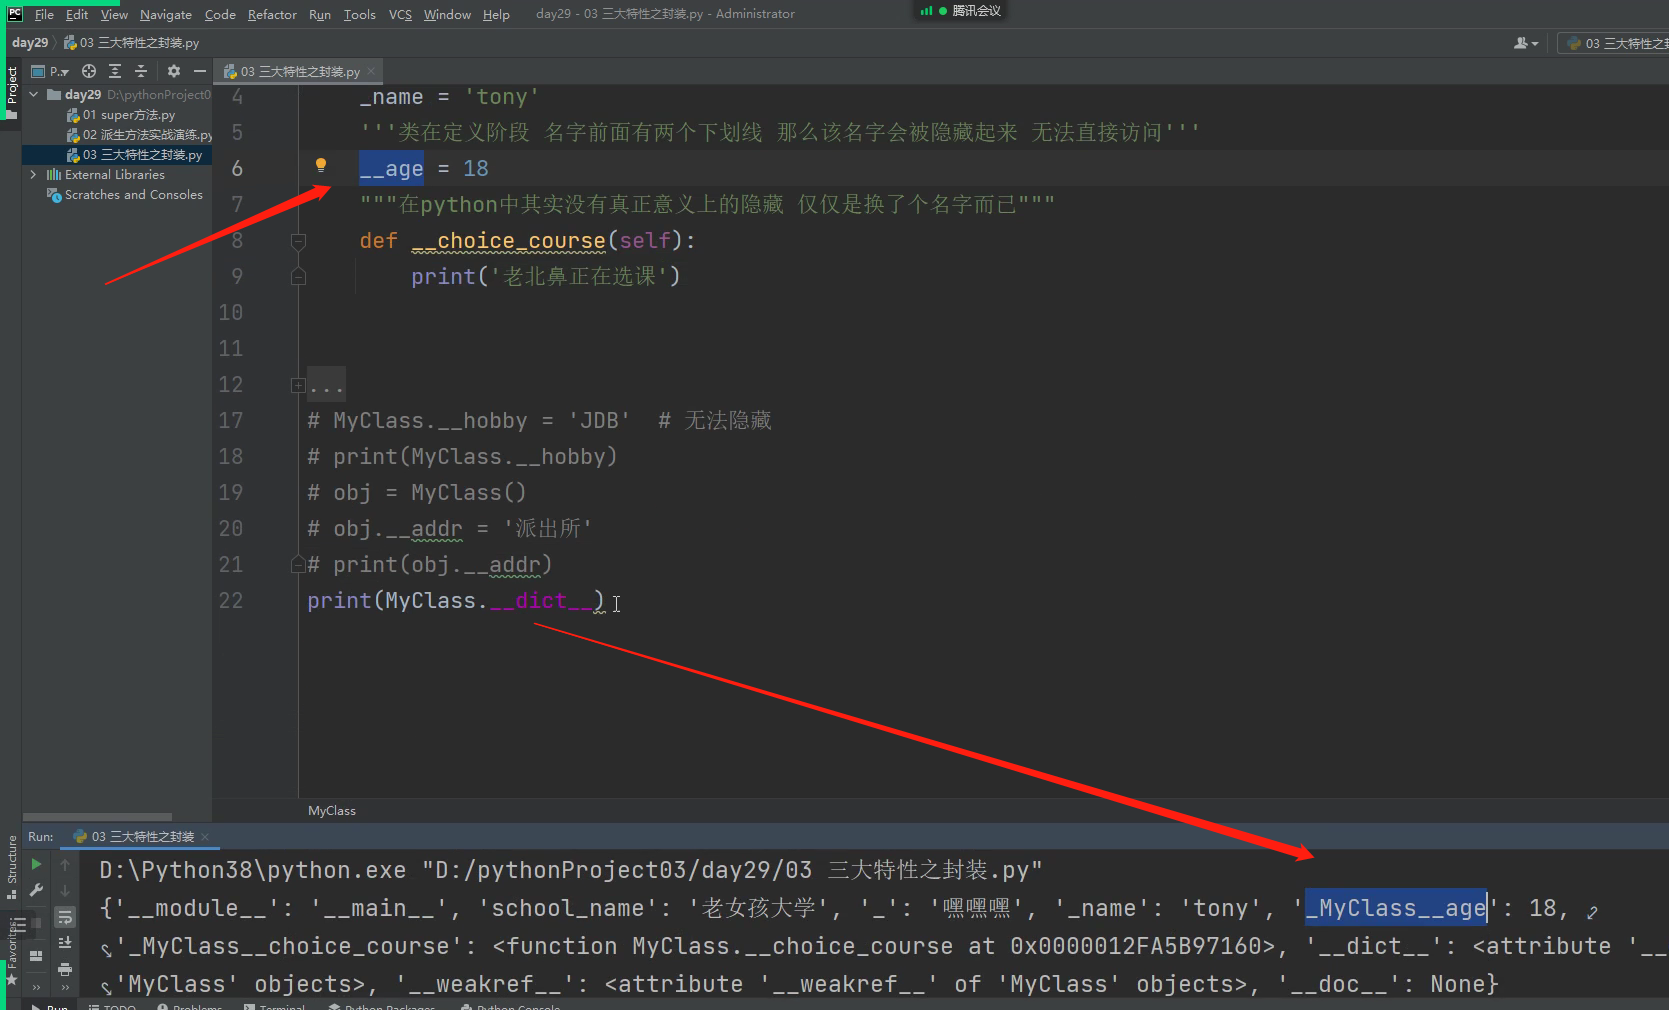
Task: Close the Run tab 03 三大特性之封装
Action: point(205,836)
